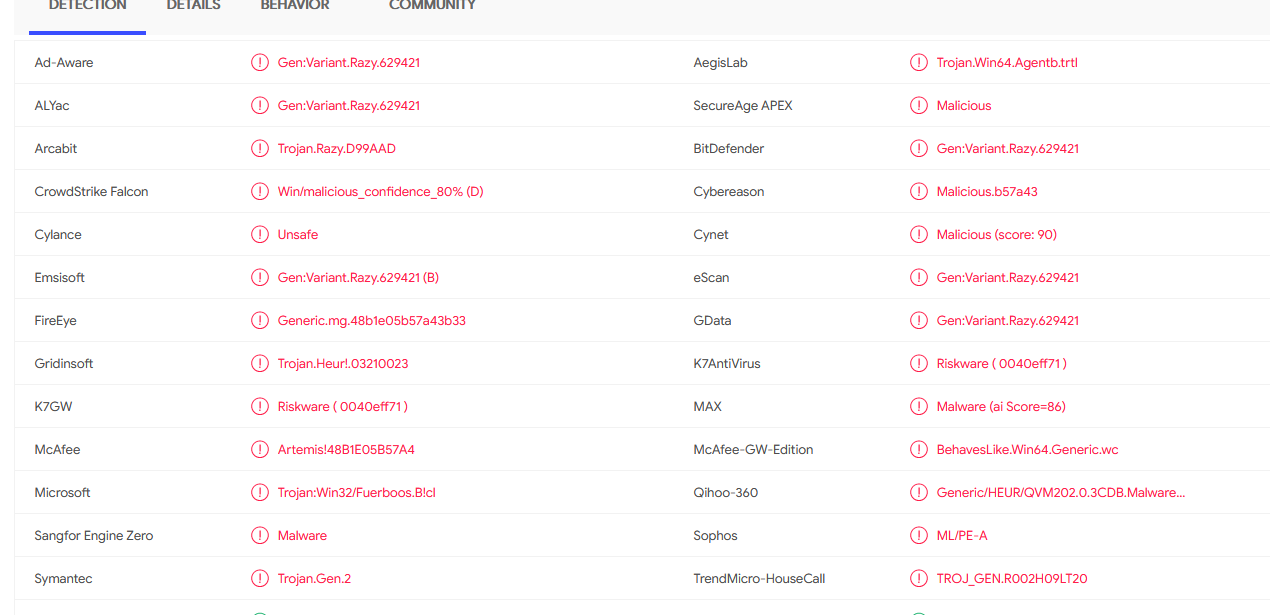
Task: Click the CrowdStrike Falcon engine name
Action: [91, 191]
